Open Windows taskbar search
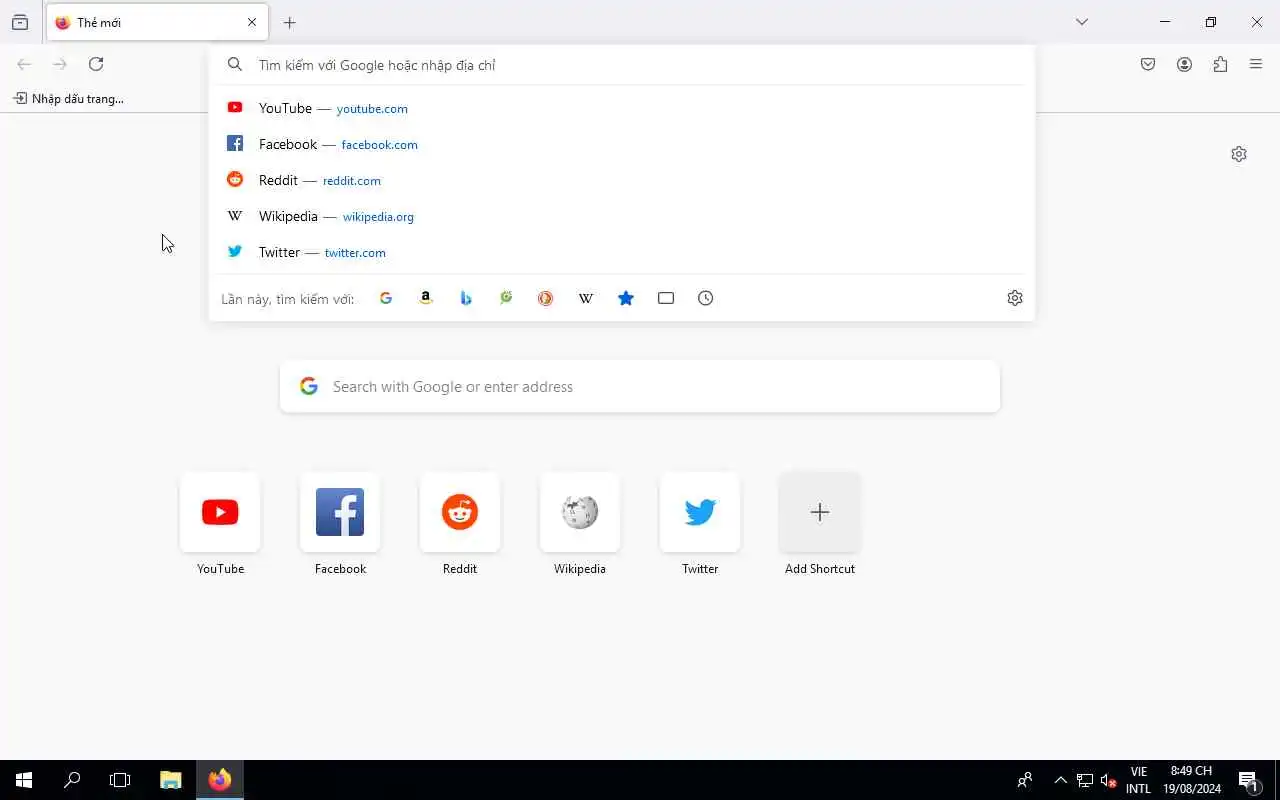1280x800 pixels. pos(72,780)
